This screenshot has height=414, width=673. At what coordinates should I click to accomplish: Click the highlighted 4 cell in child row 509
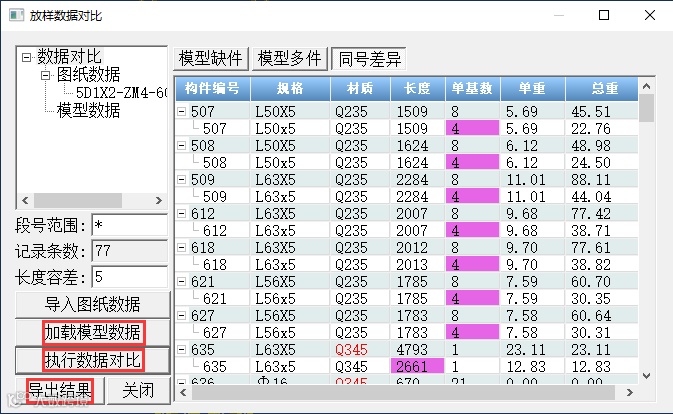(473, 196)
